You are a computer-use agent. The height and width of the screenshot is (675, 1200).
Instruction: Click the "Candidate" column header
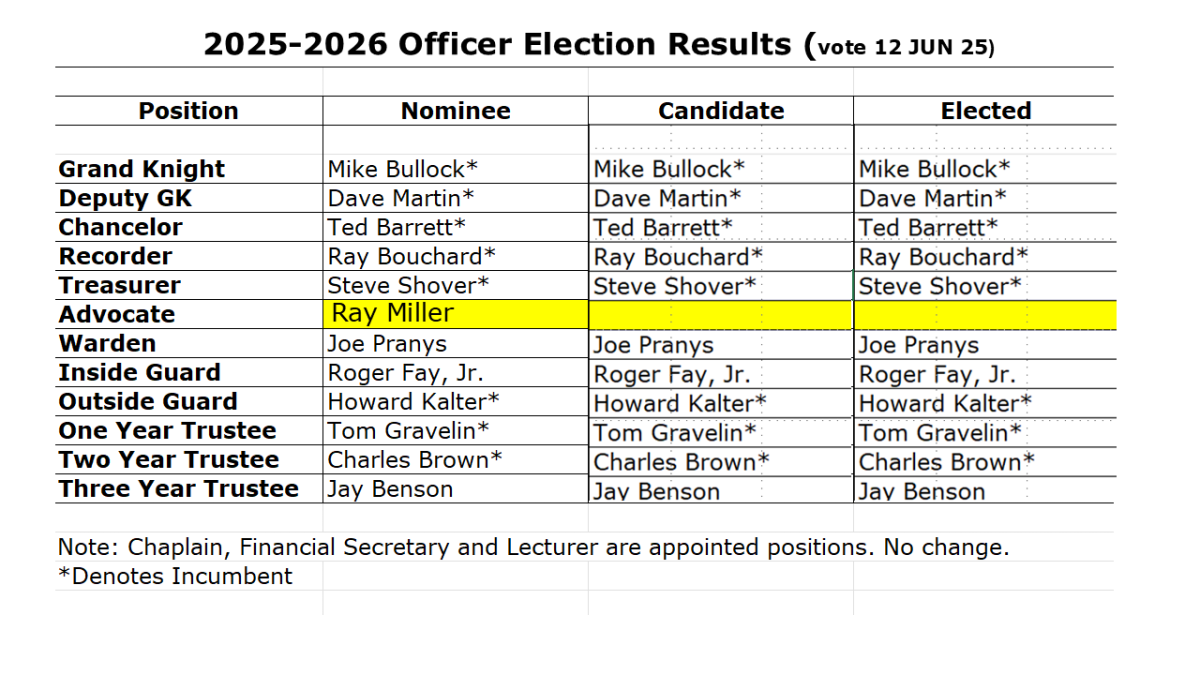pyautogui.click(x=720, y=111)
